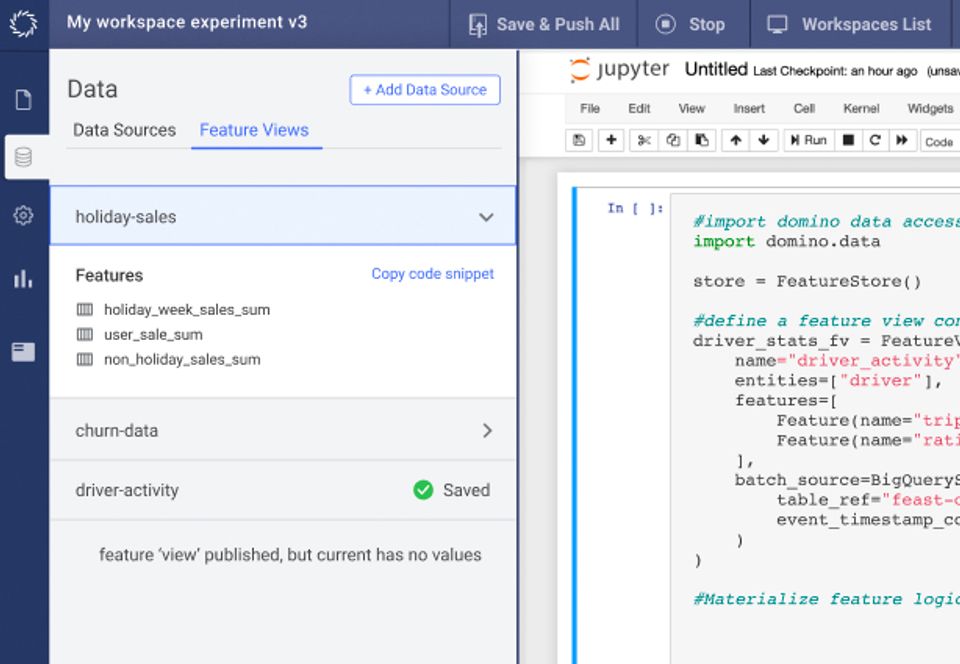Cut the selected cell with scissors icon
This screenshot has height=664, width=960.
click(x=643, y=140)
